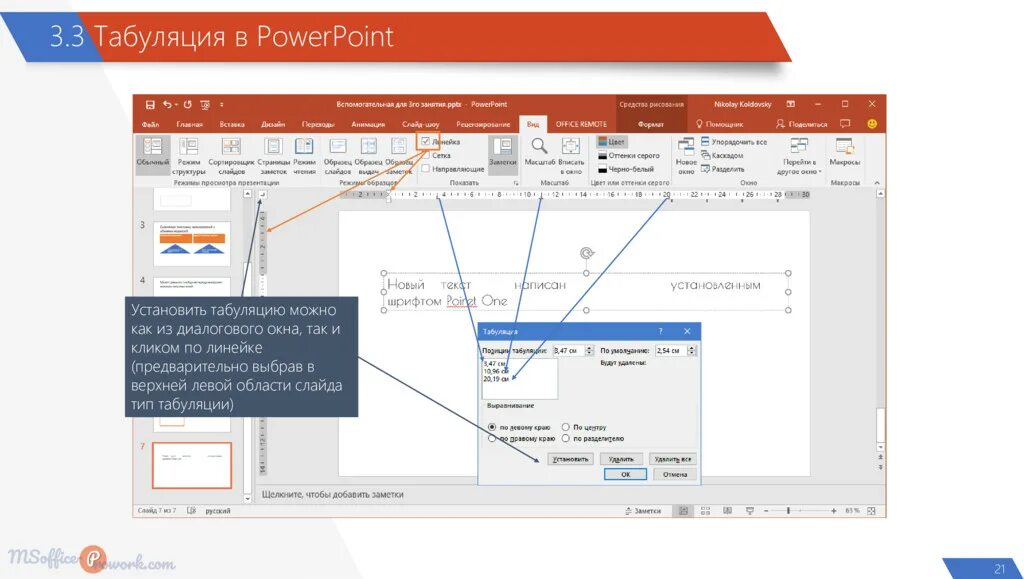Open the Макросы button
The width and height of the screenshot is (1024, 579).
point(844,151)
